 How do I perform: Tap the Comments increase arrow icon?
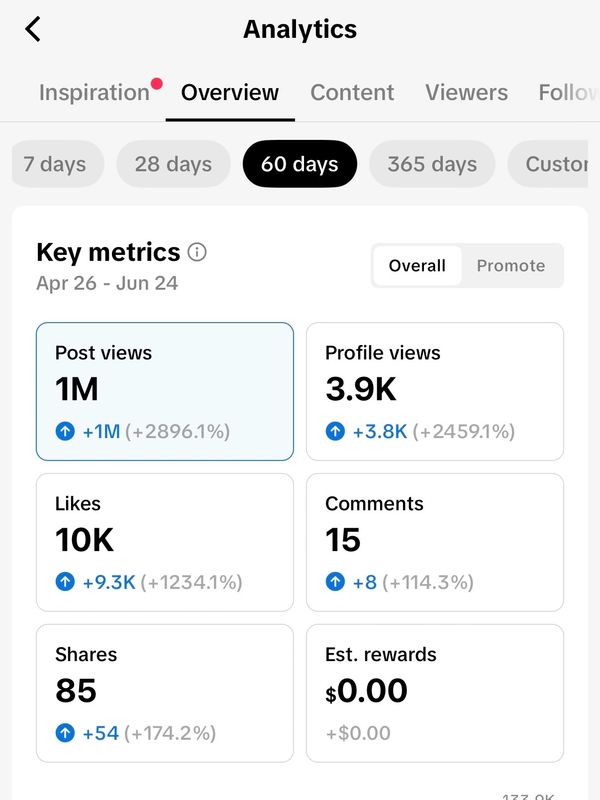point(335,582)
